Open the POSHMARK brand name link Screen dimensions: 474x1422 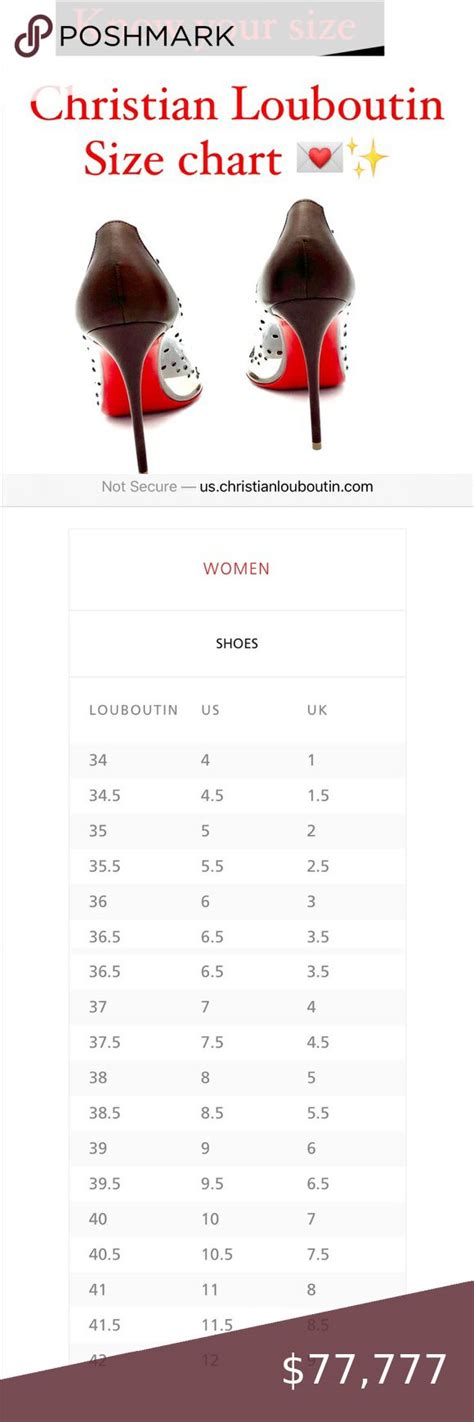(147, 36)
